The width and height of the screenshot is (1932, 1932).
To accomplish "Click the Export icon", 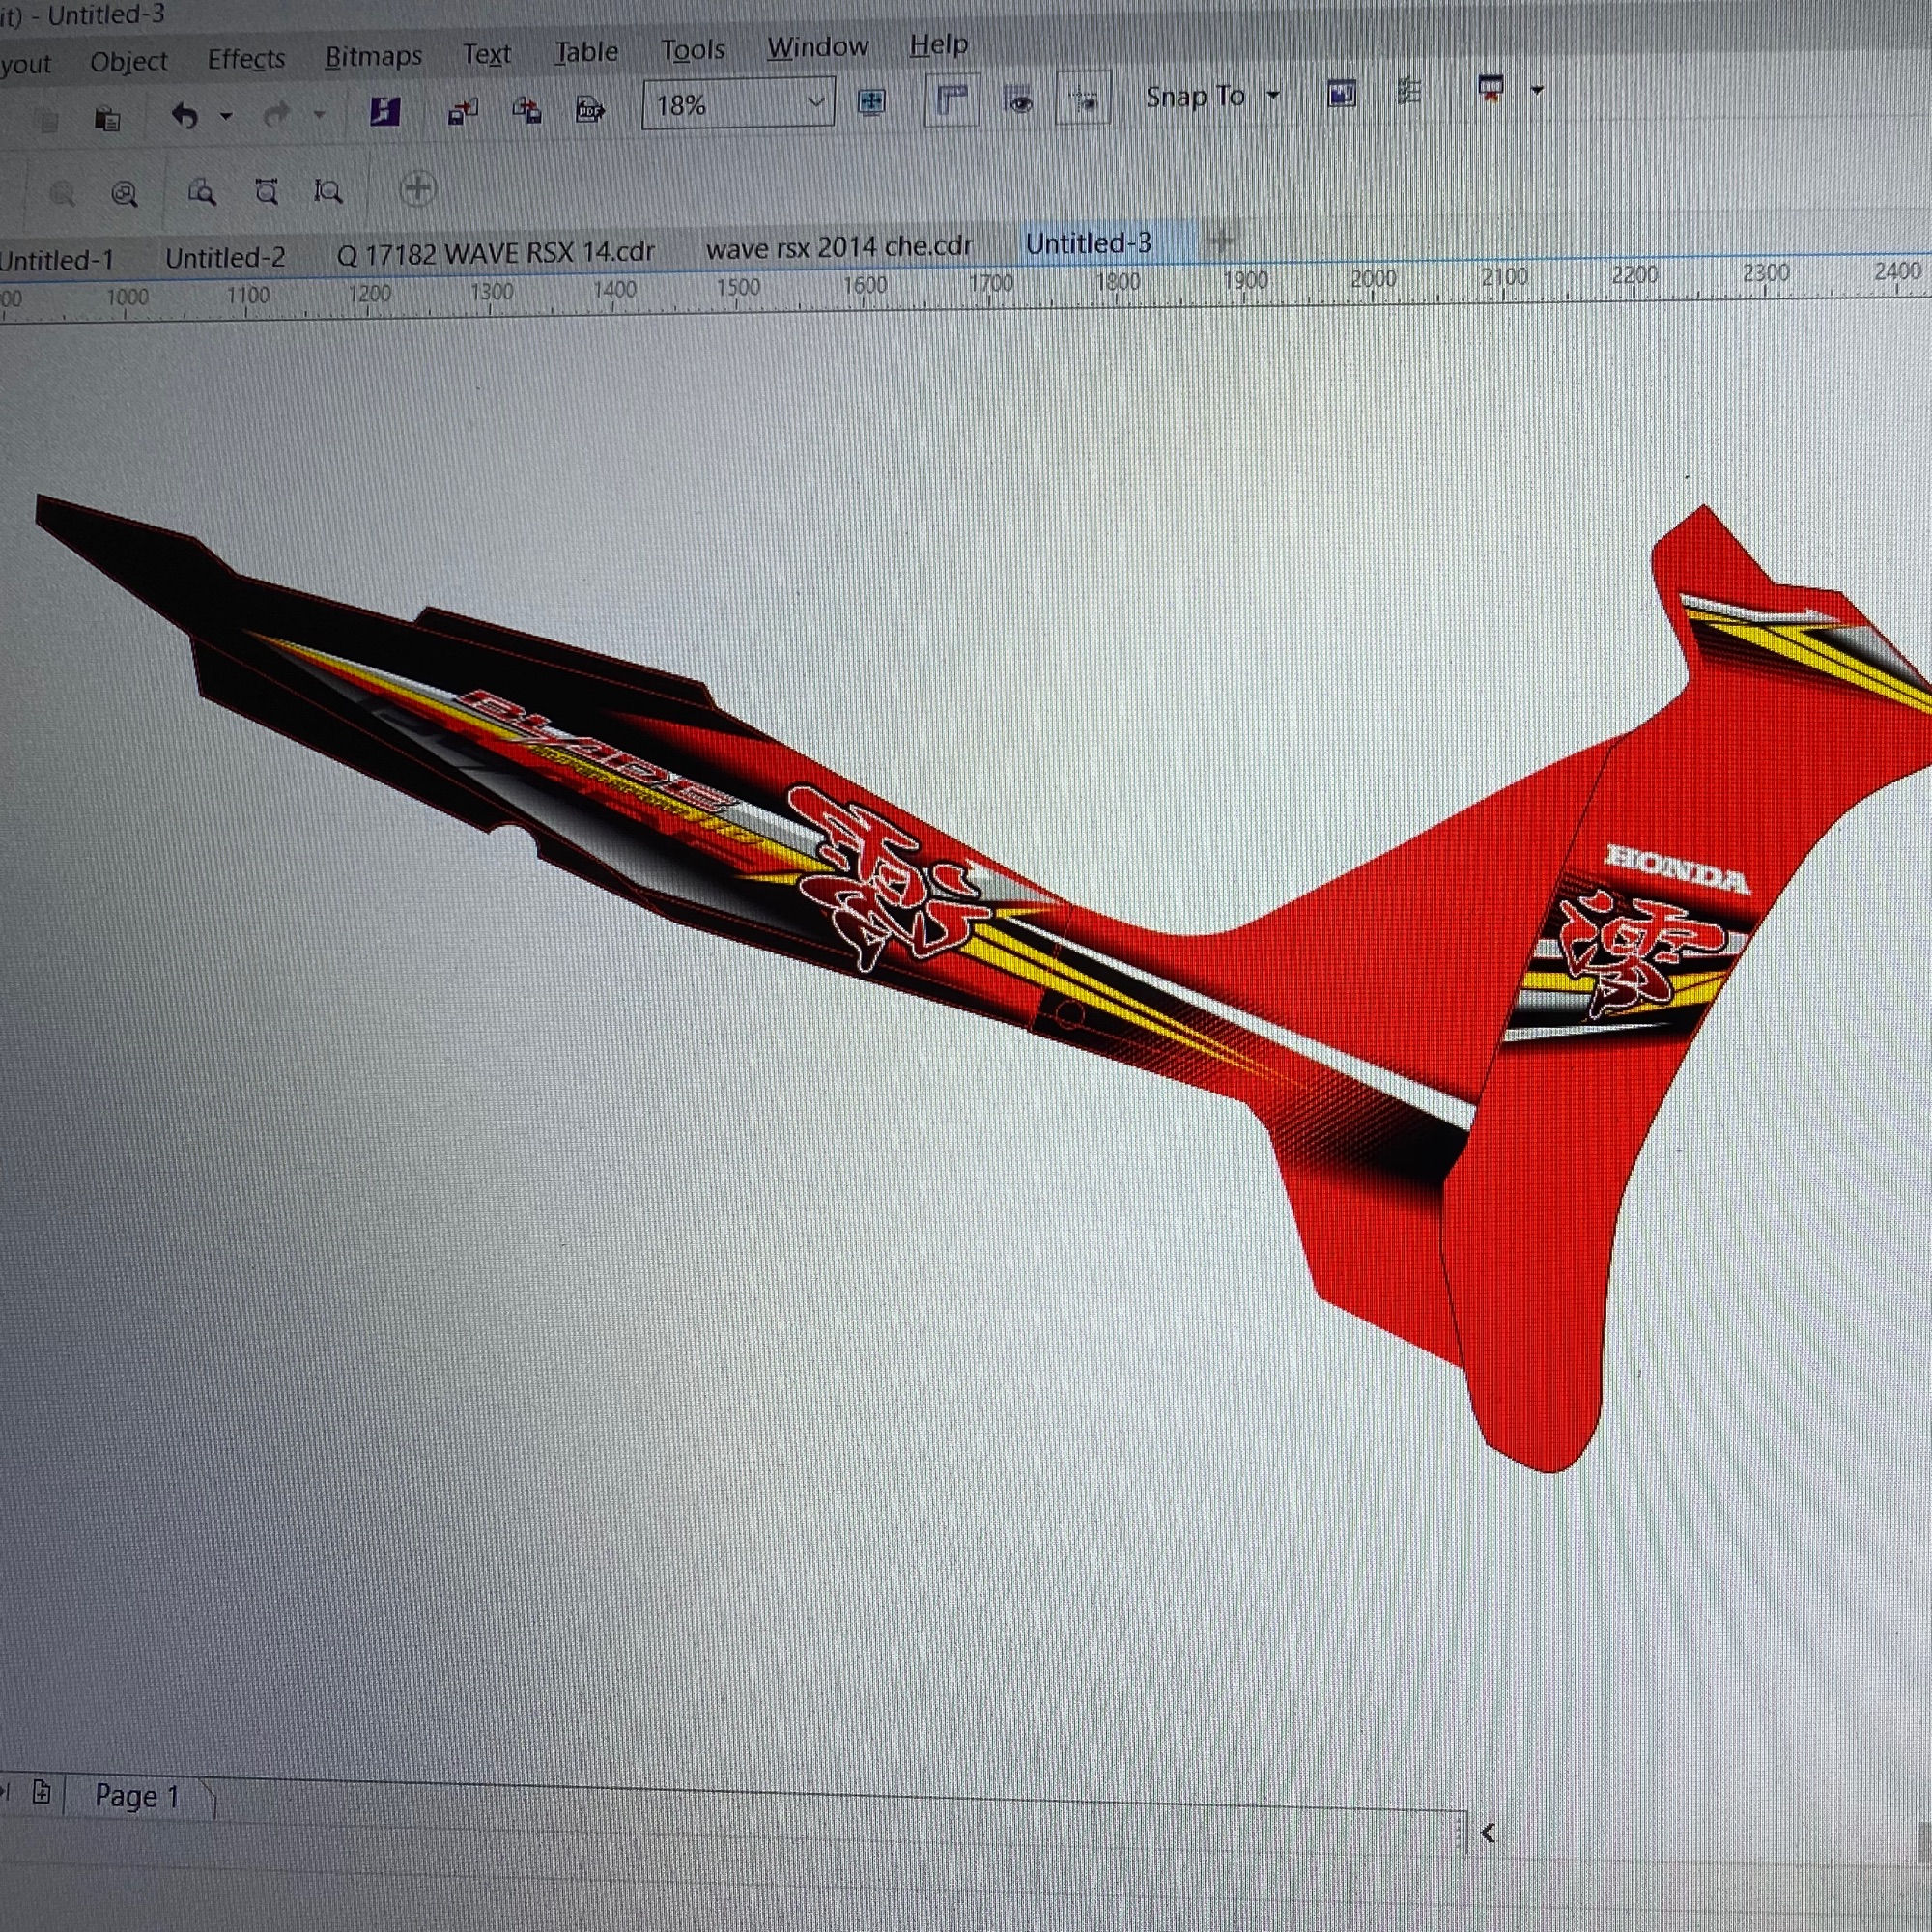I will pyautogui.click(x=527, y=109).
